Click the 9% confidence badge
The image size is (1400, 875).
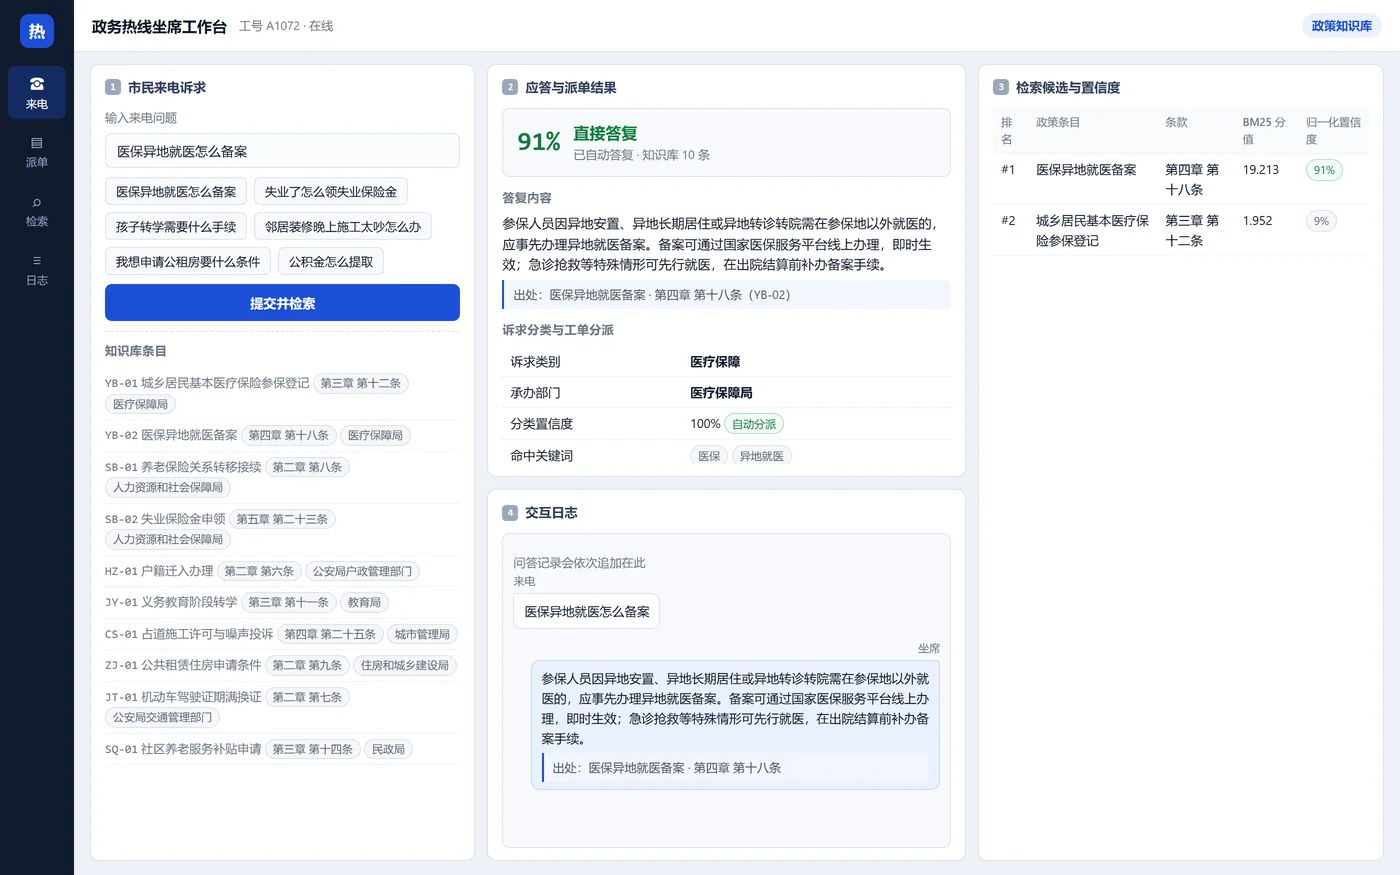[x=1321, y=221]
